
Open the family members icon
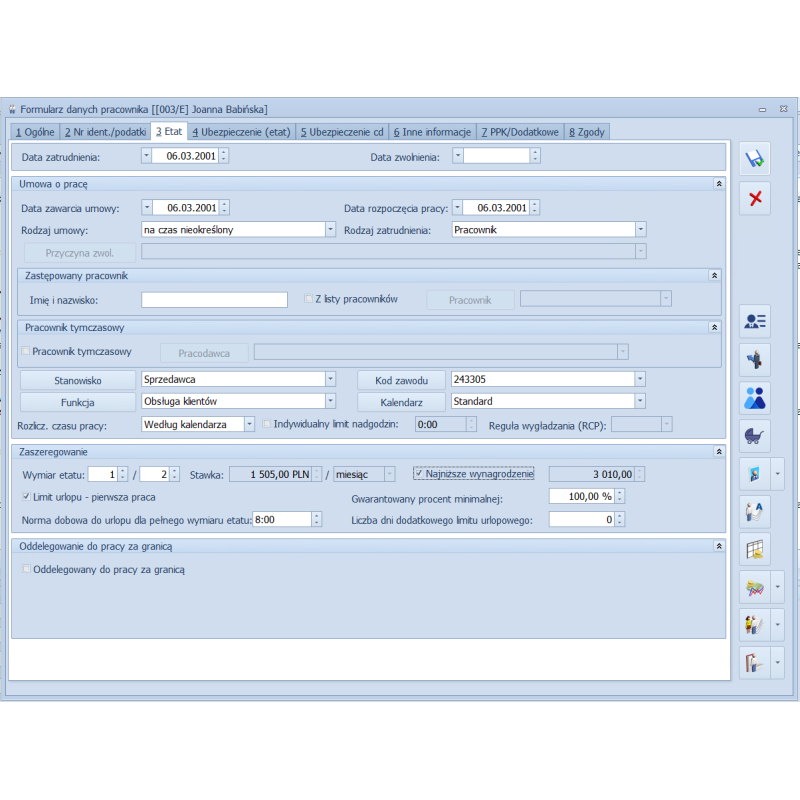click(x=755, y=397)
